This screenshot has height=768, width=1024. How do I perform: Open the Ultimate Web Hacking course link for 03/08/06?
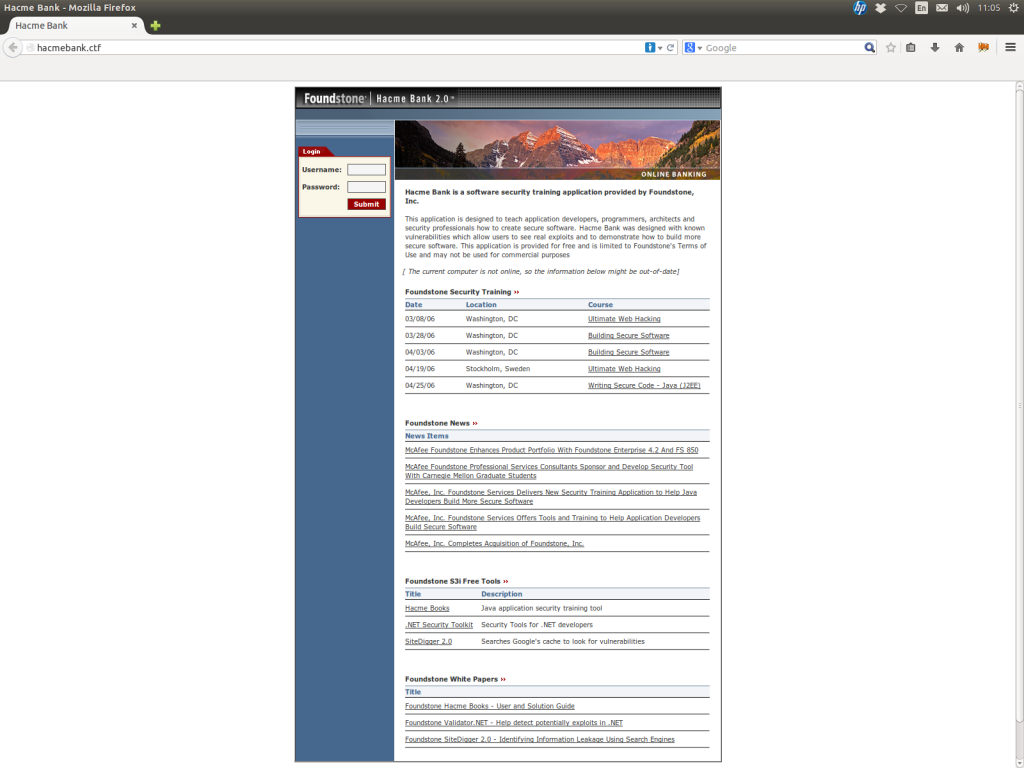coord(624,319)
